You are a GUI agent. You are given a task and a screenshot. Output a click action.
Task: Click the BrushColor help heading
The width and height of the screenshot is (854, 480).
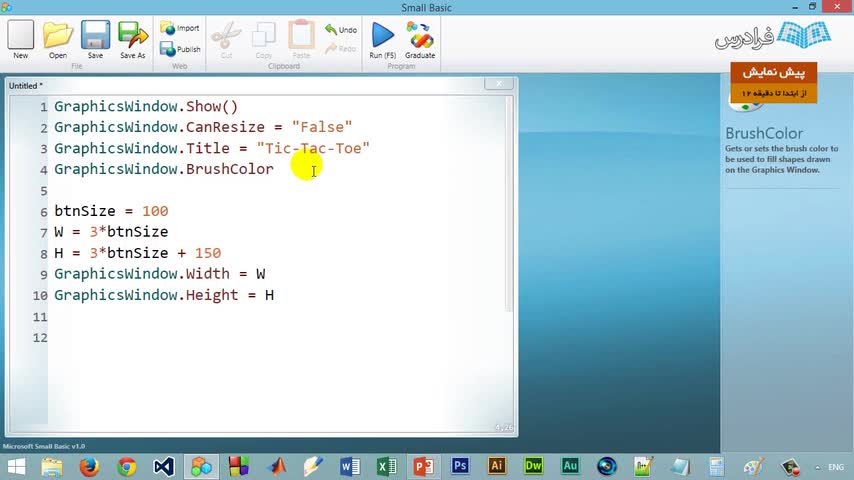click(x=764, y=133)
